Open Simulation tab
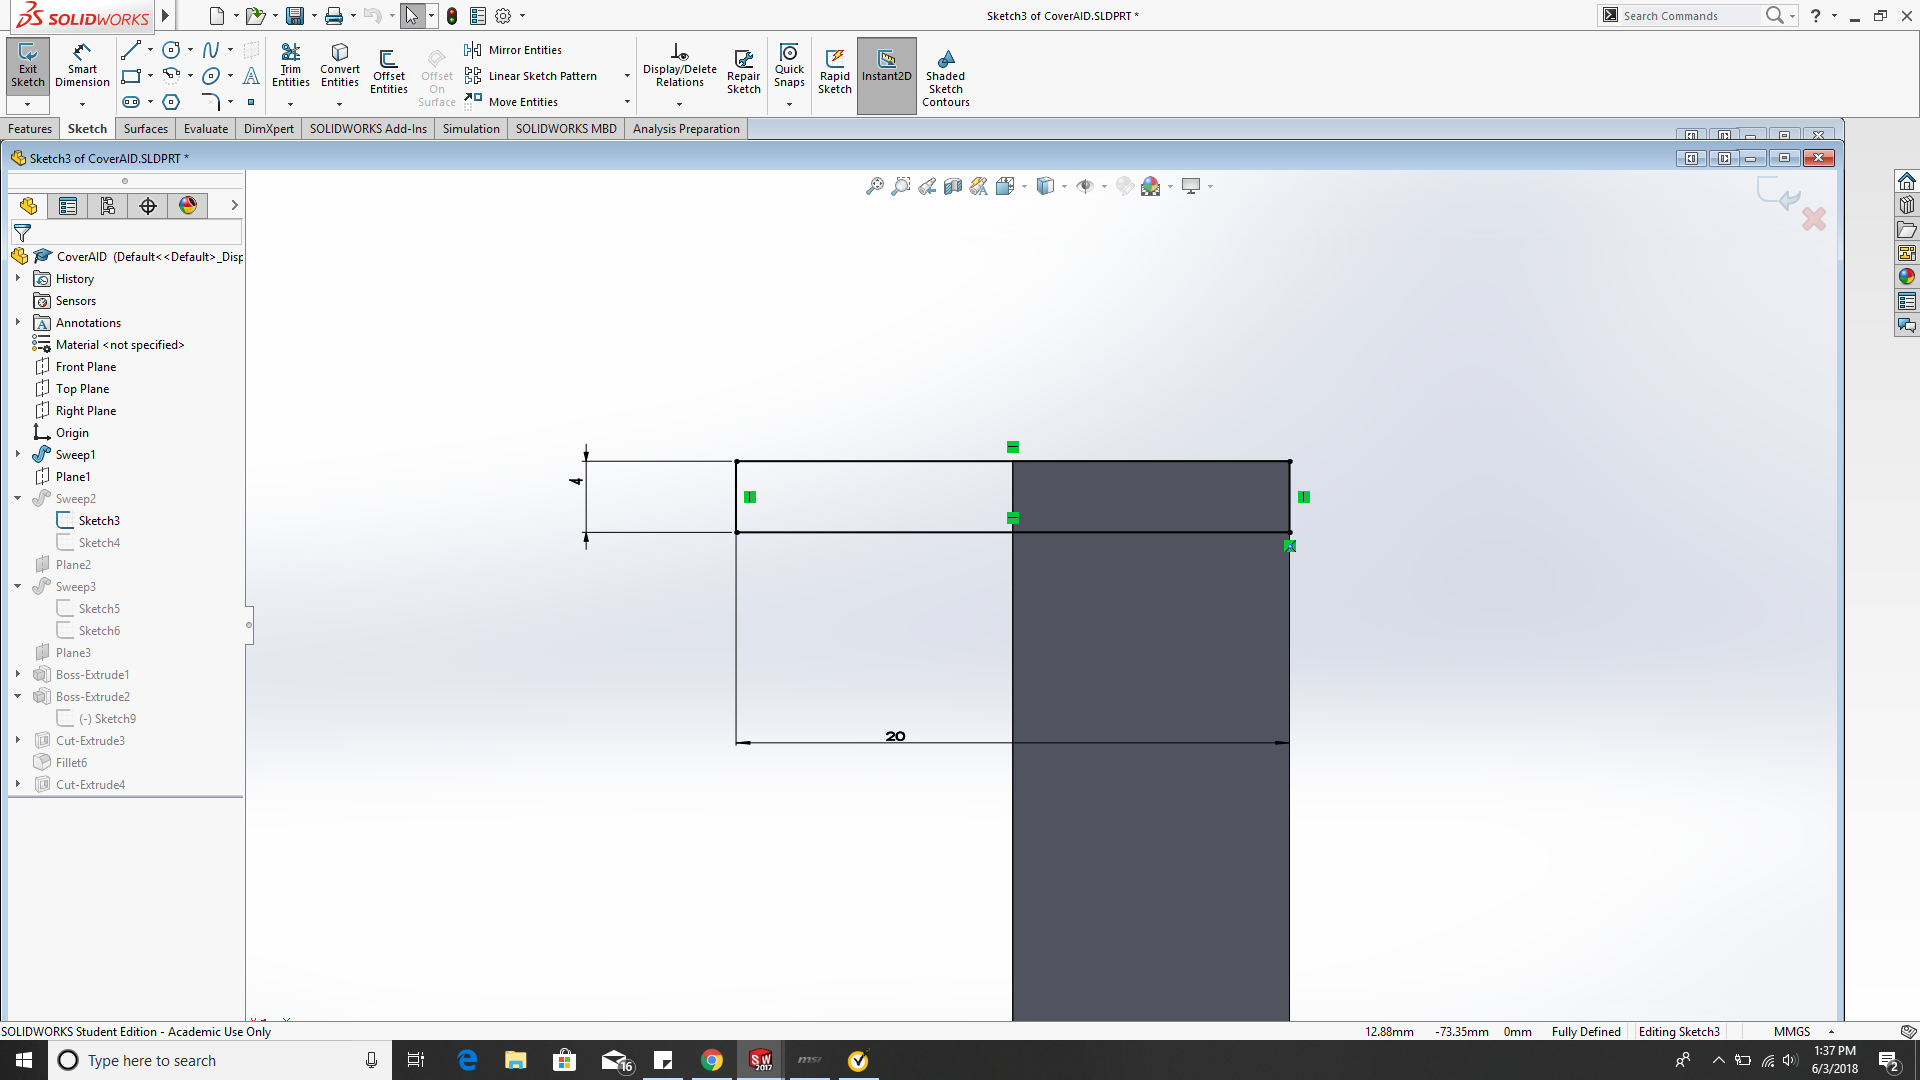The height and width of the screenshot is (1080, 1920). click(471, 129)
